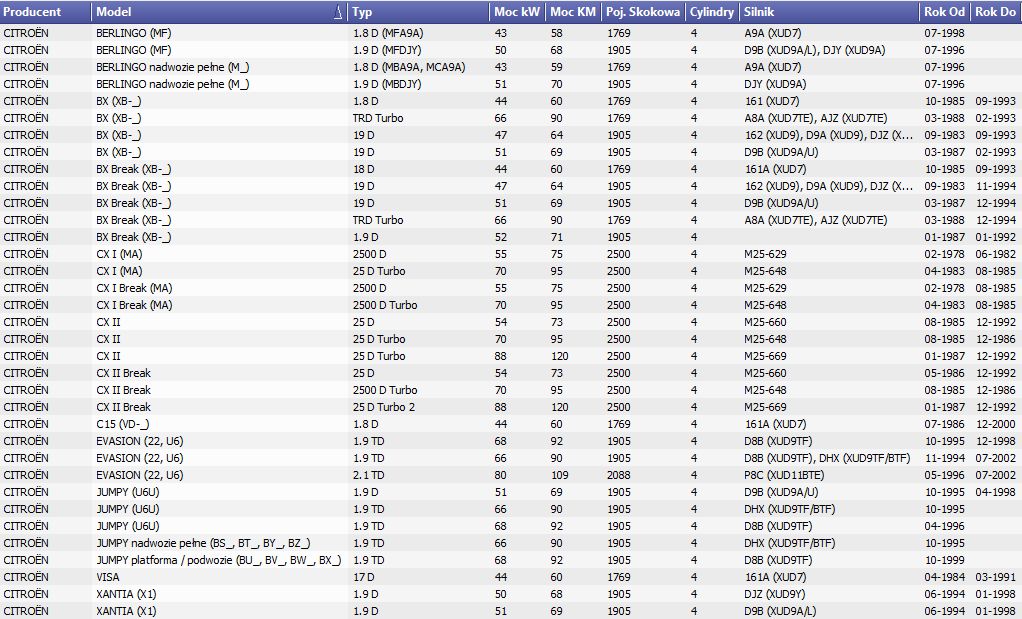This screenshot has width=1022, height=619.
Task: Click Moc KM value 71
Action: (556, 237)
